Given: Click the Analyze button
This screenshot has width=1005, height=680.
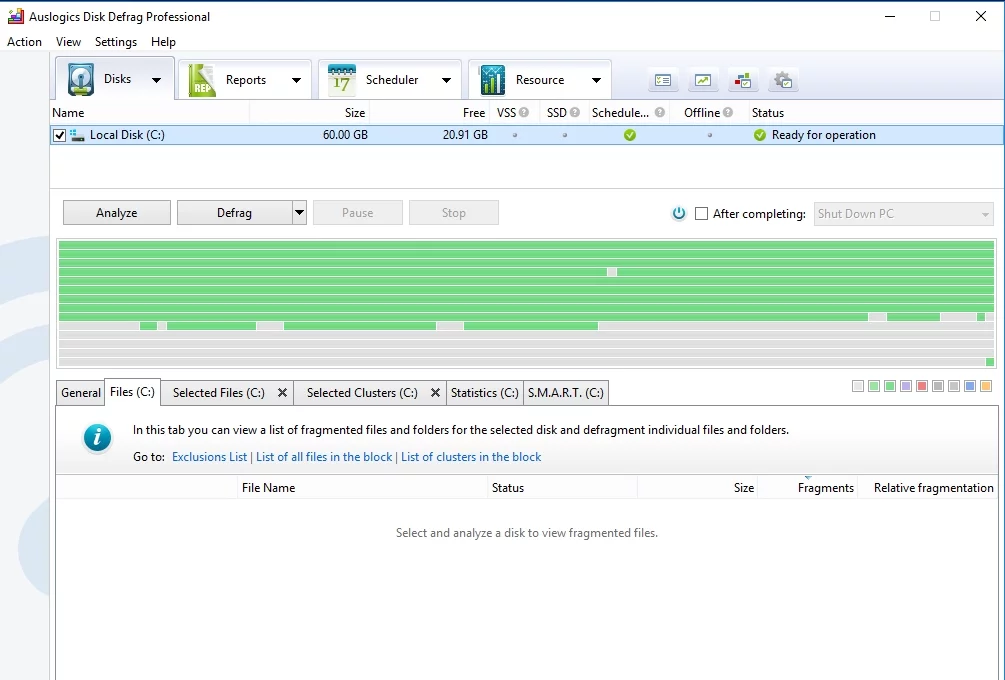Looking at the screenshot, I should [117, 213].
